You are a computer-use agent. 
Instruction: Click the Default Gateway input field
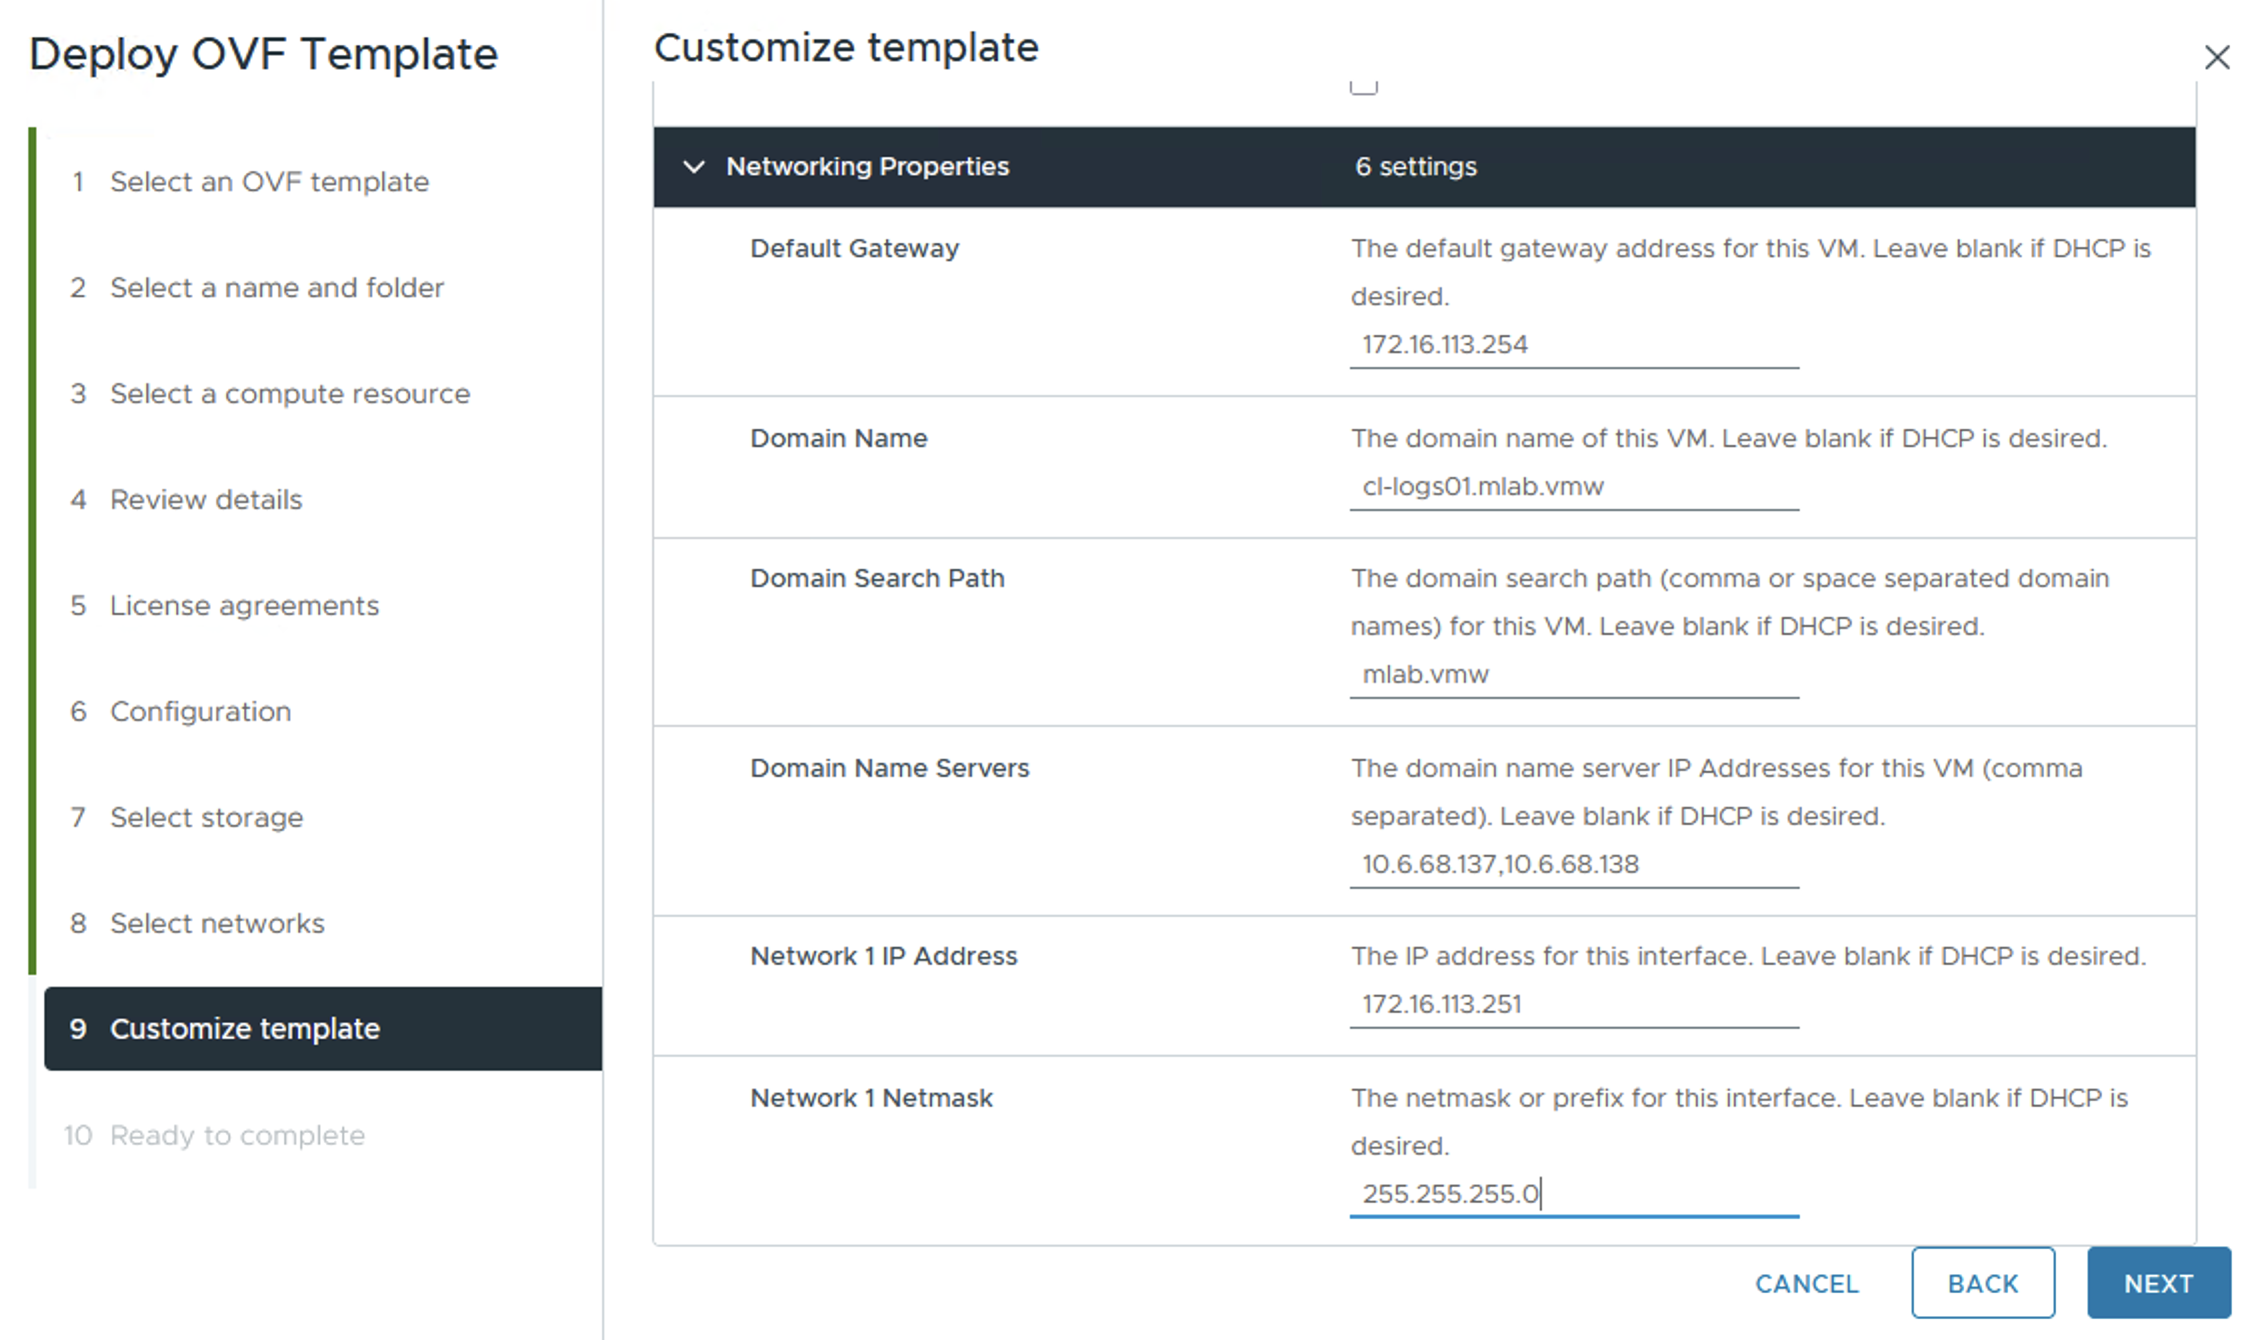(x=1573, y=345)
